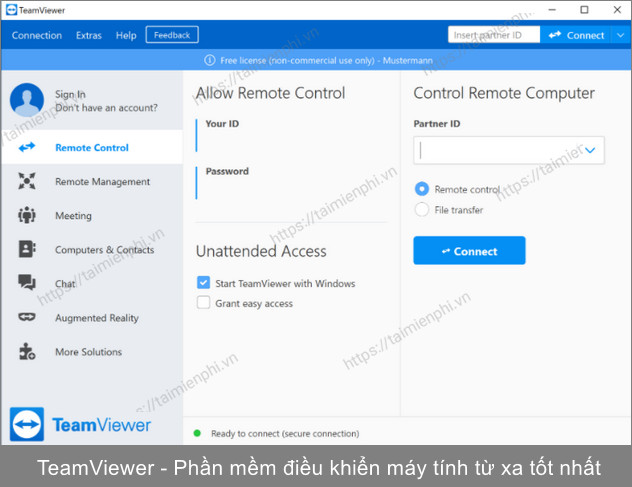Click the large blue Connect button

(469, 251)
